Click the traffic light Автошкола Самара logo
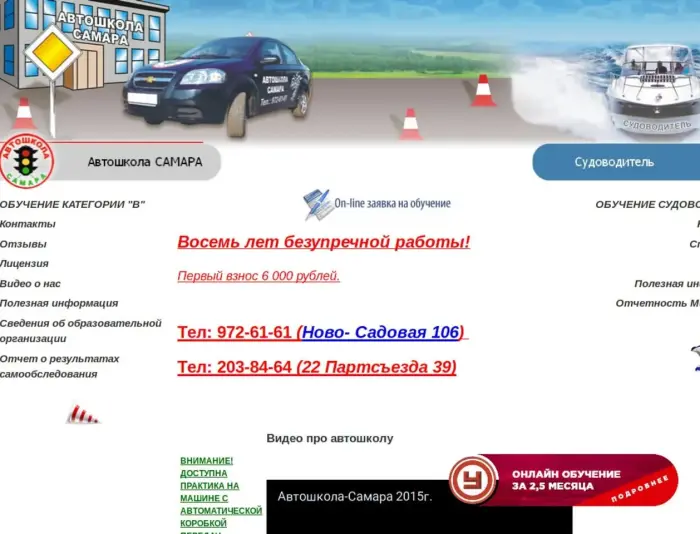 27,160
